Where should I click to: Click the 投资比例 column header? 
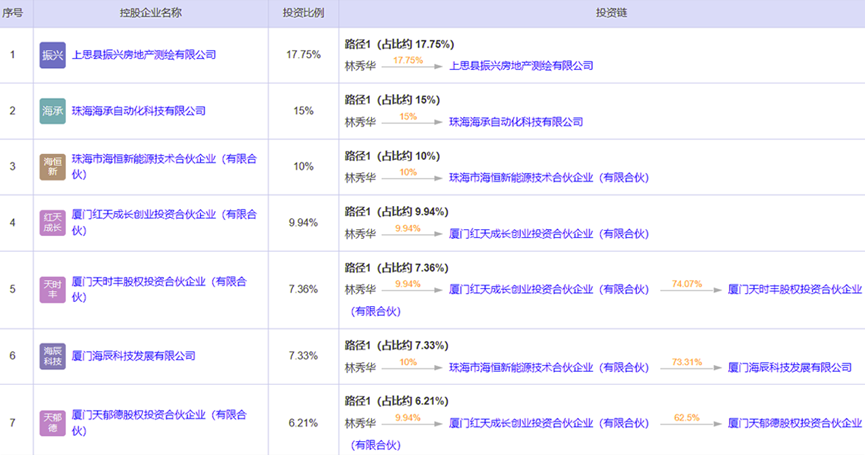point(304,13)
